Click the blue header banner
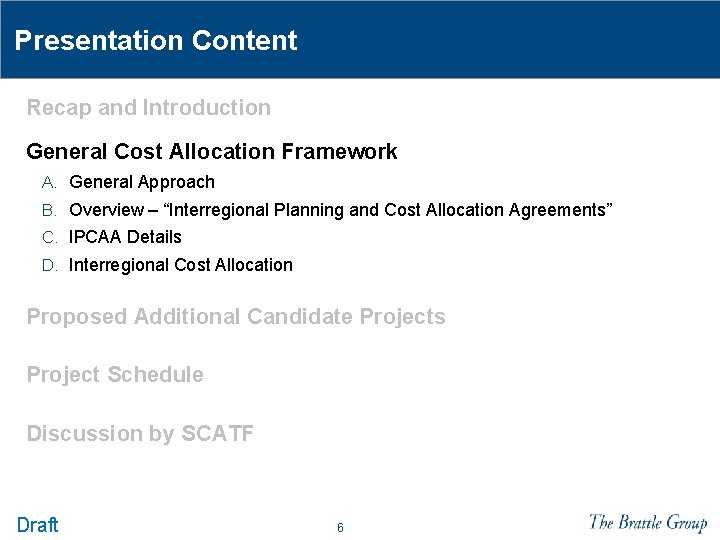Viewport: 720px width, 540px height. point(360,39)
